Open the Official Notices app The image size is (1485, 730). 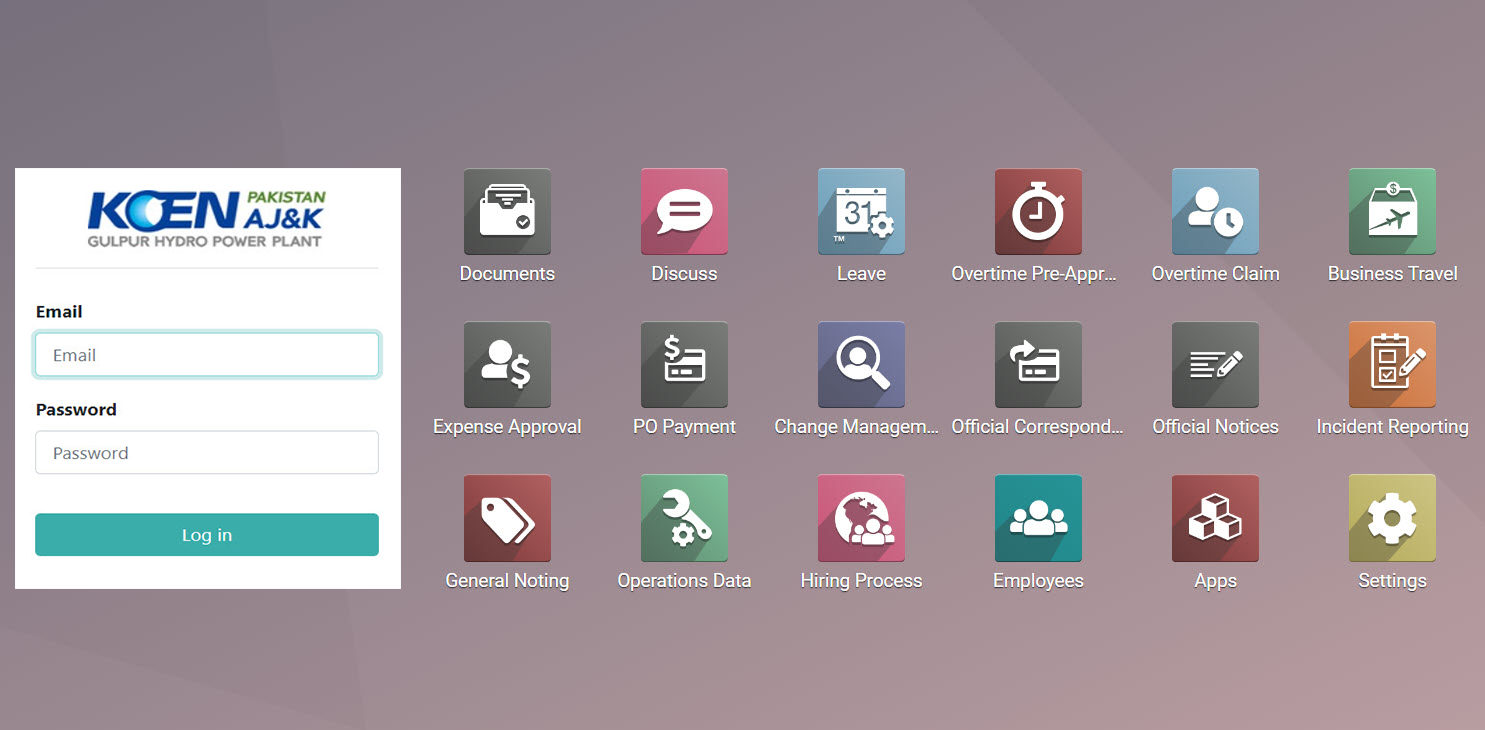pyautogui.click(x=1215, y=364)
